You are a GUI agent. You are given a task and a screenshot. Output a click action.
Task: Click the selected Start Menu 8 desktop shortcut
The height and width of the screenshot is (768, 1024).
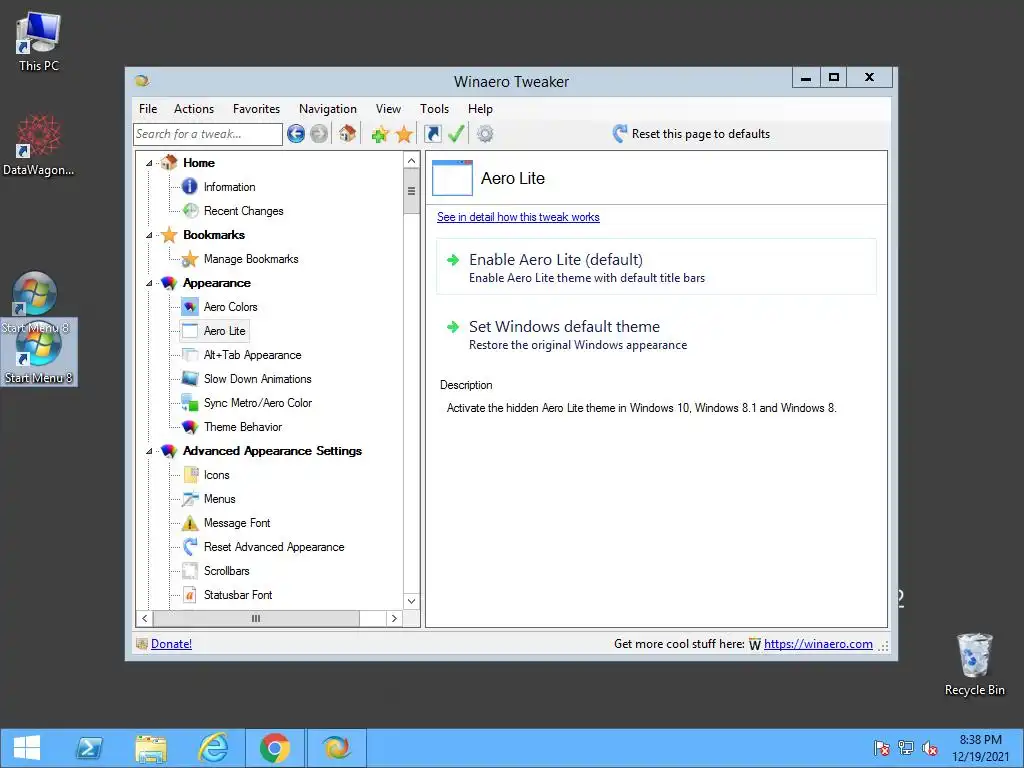coord(39,353)
